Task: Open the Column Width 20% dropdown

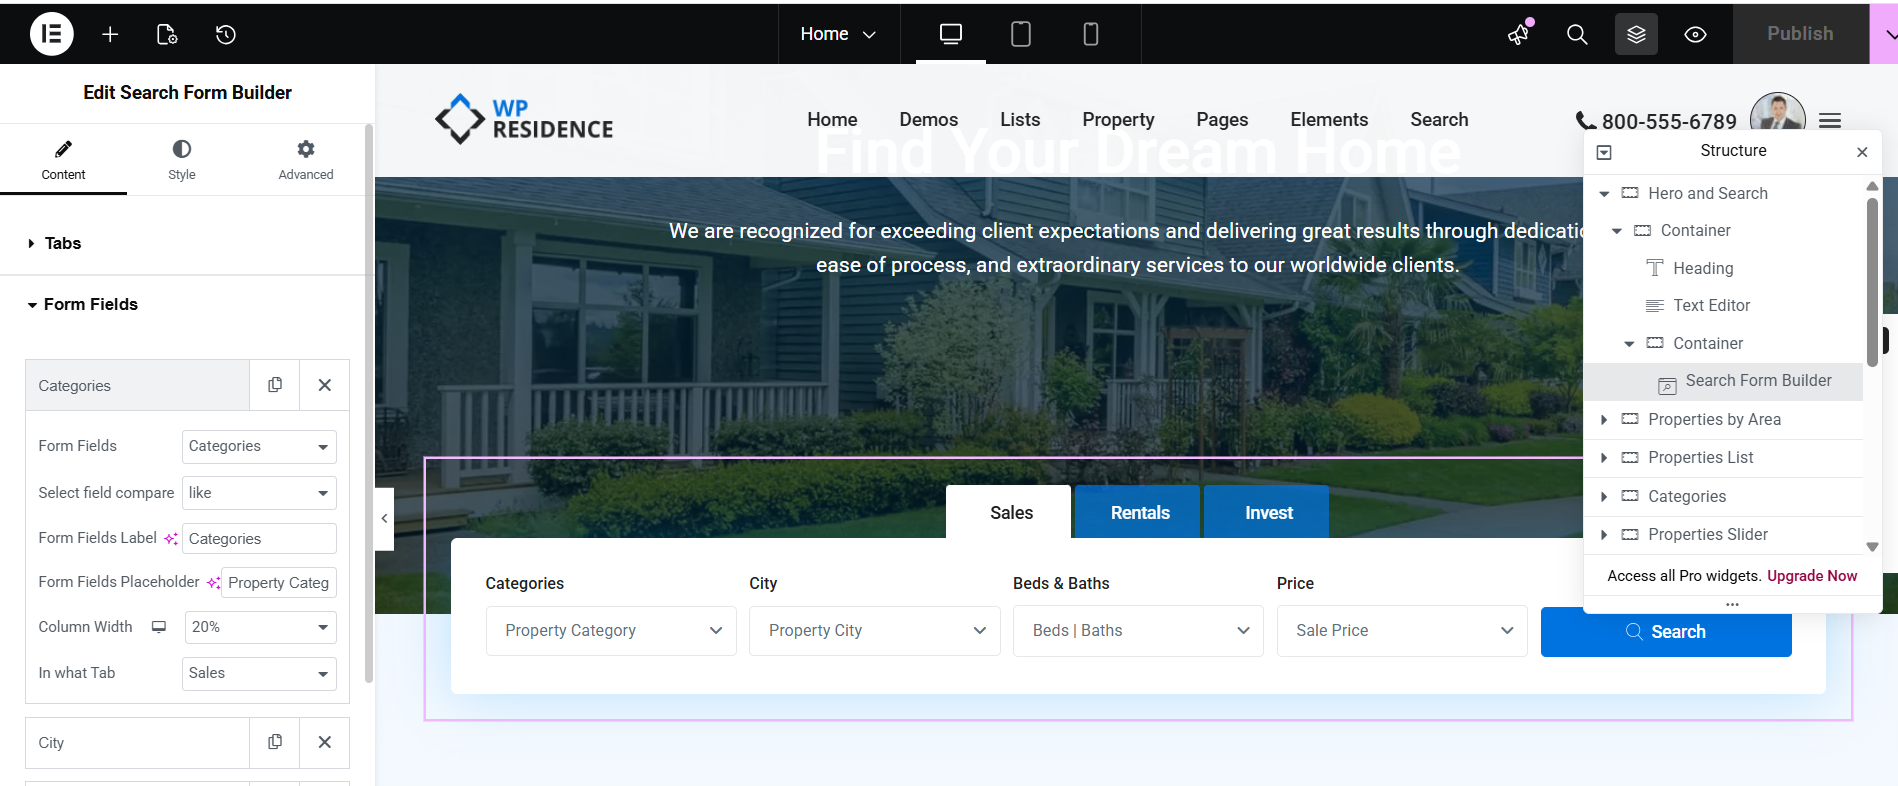Action: [259, 627]
